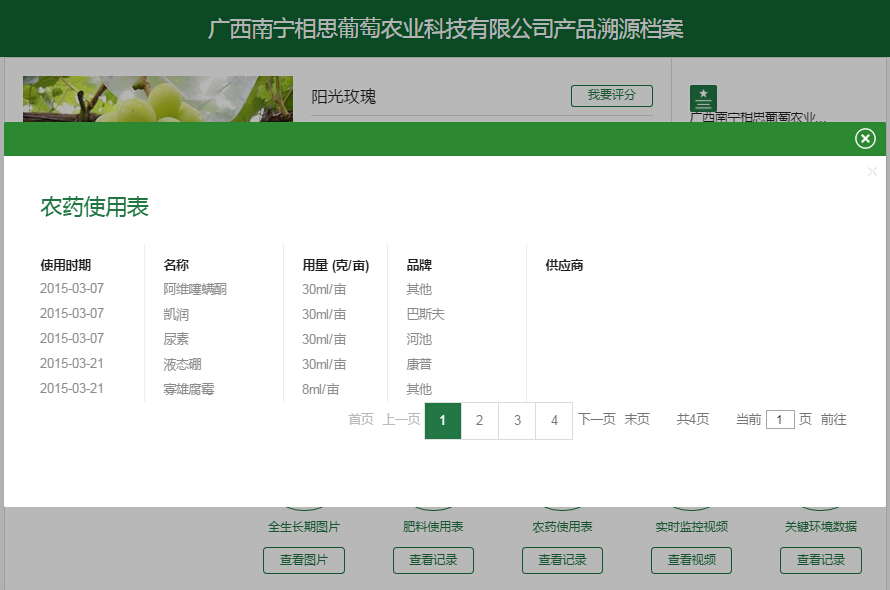Click 上一页 previous page link
This screenshot has height=590, width=890.
coord(401,420)
